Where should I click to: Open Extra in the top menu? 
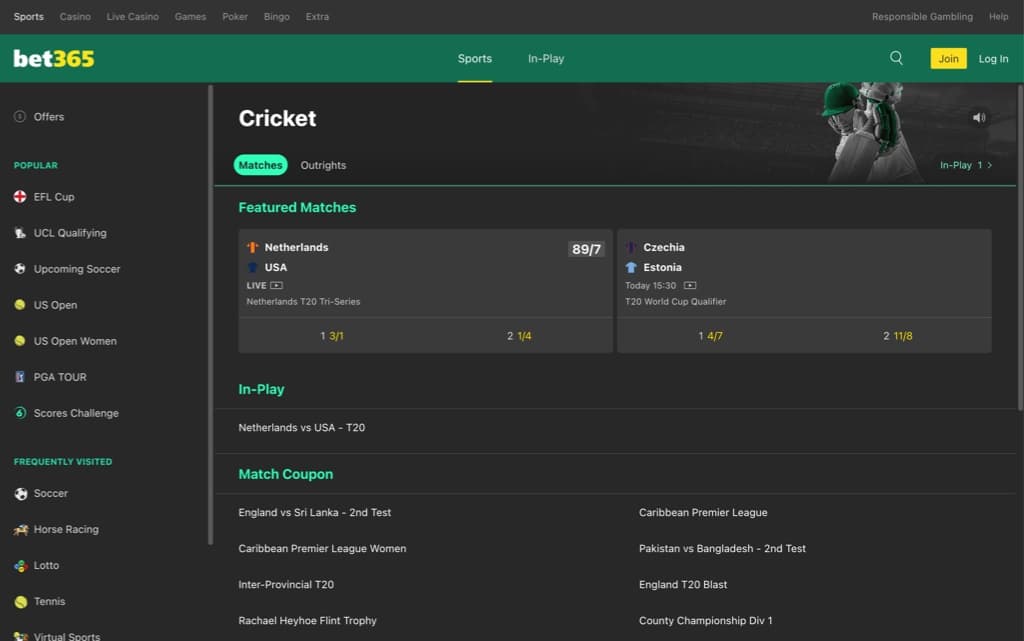(317, 16)
